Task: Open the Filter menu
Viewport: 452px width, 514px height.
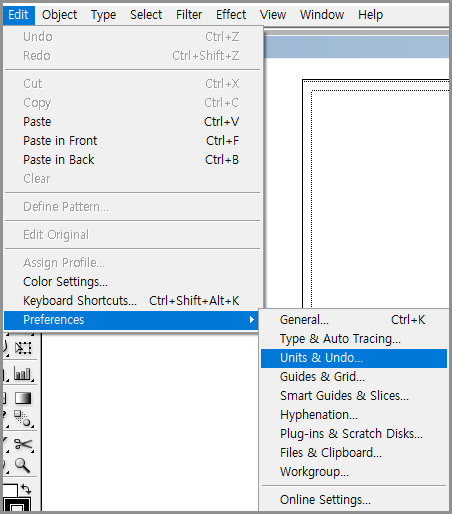Action: tap(189, 15)
